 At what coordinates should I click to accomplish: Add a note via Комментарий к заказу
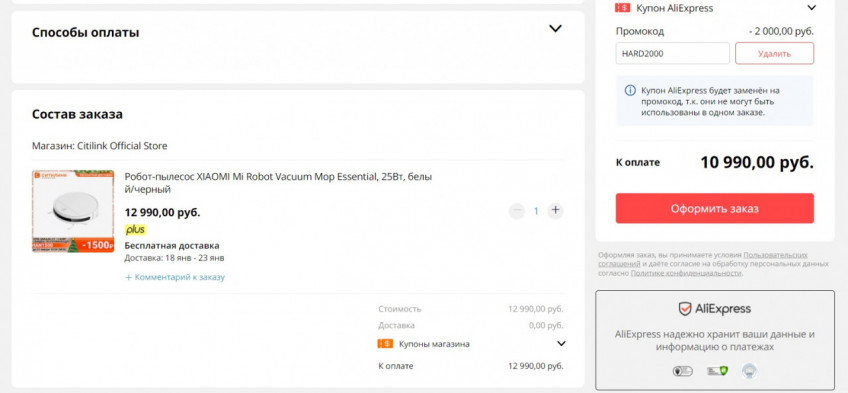coord(175,277)
